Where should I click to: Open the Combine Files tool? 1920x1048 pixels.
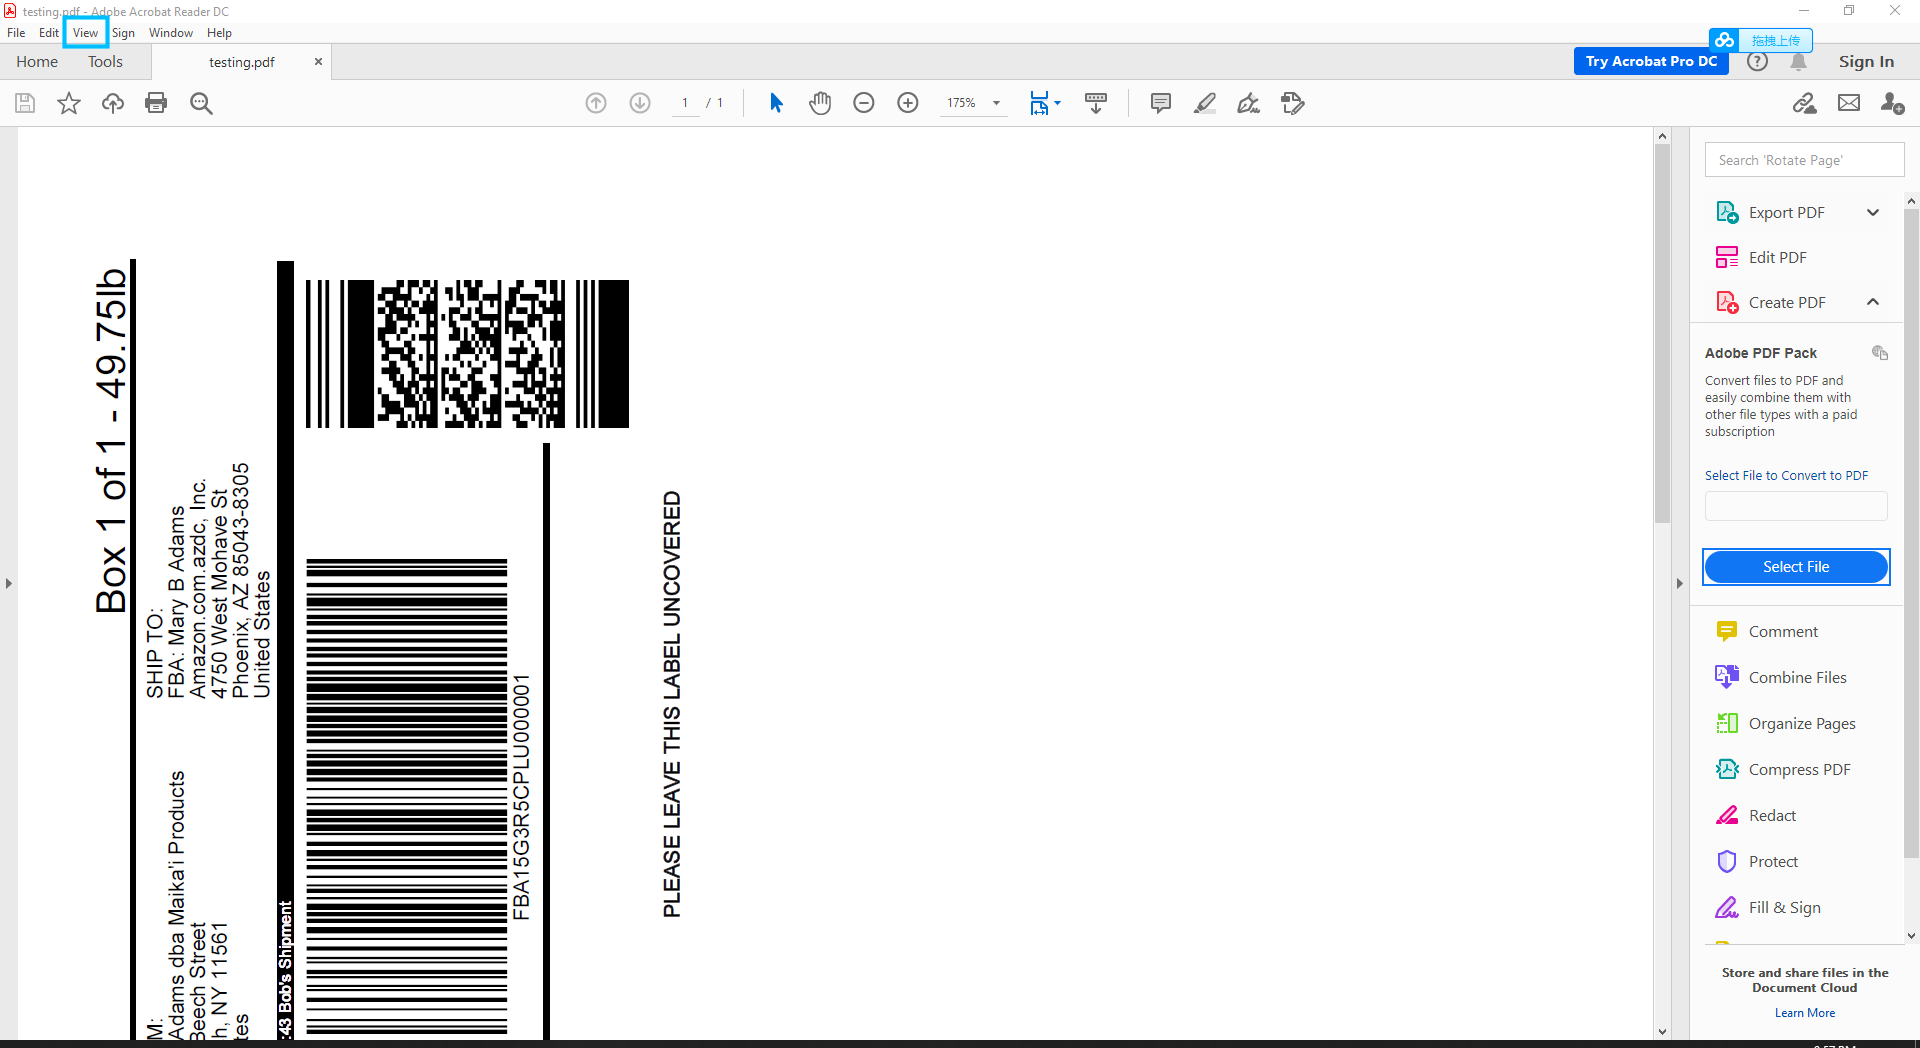tap(1797, 677)
